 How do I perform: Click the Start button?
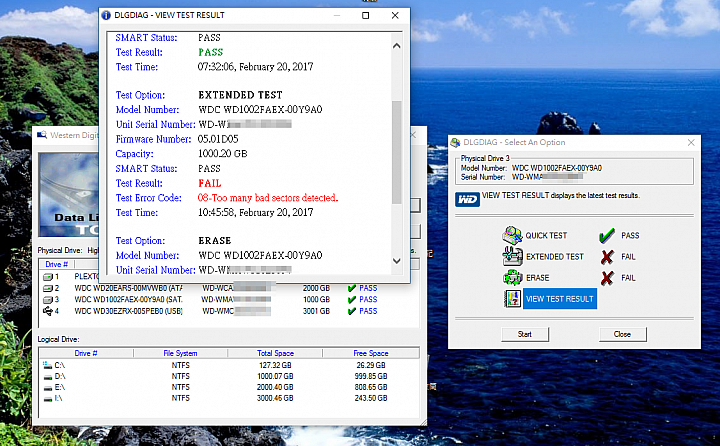click(525, 334)
